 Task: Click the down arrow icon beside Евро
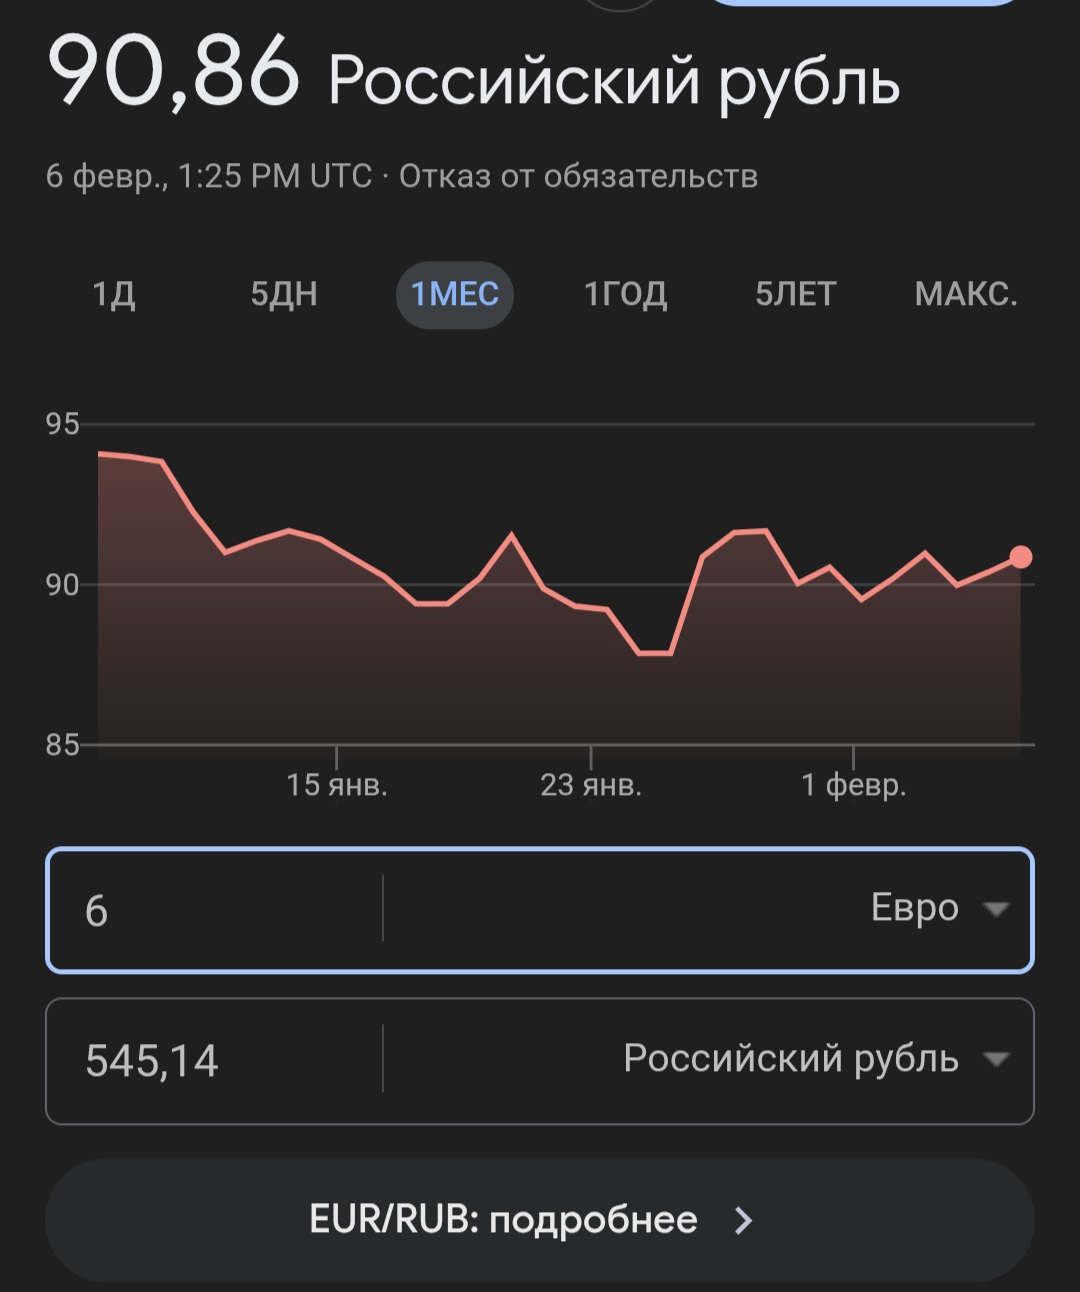[996, 909]
